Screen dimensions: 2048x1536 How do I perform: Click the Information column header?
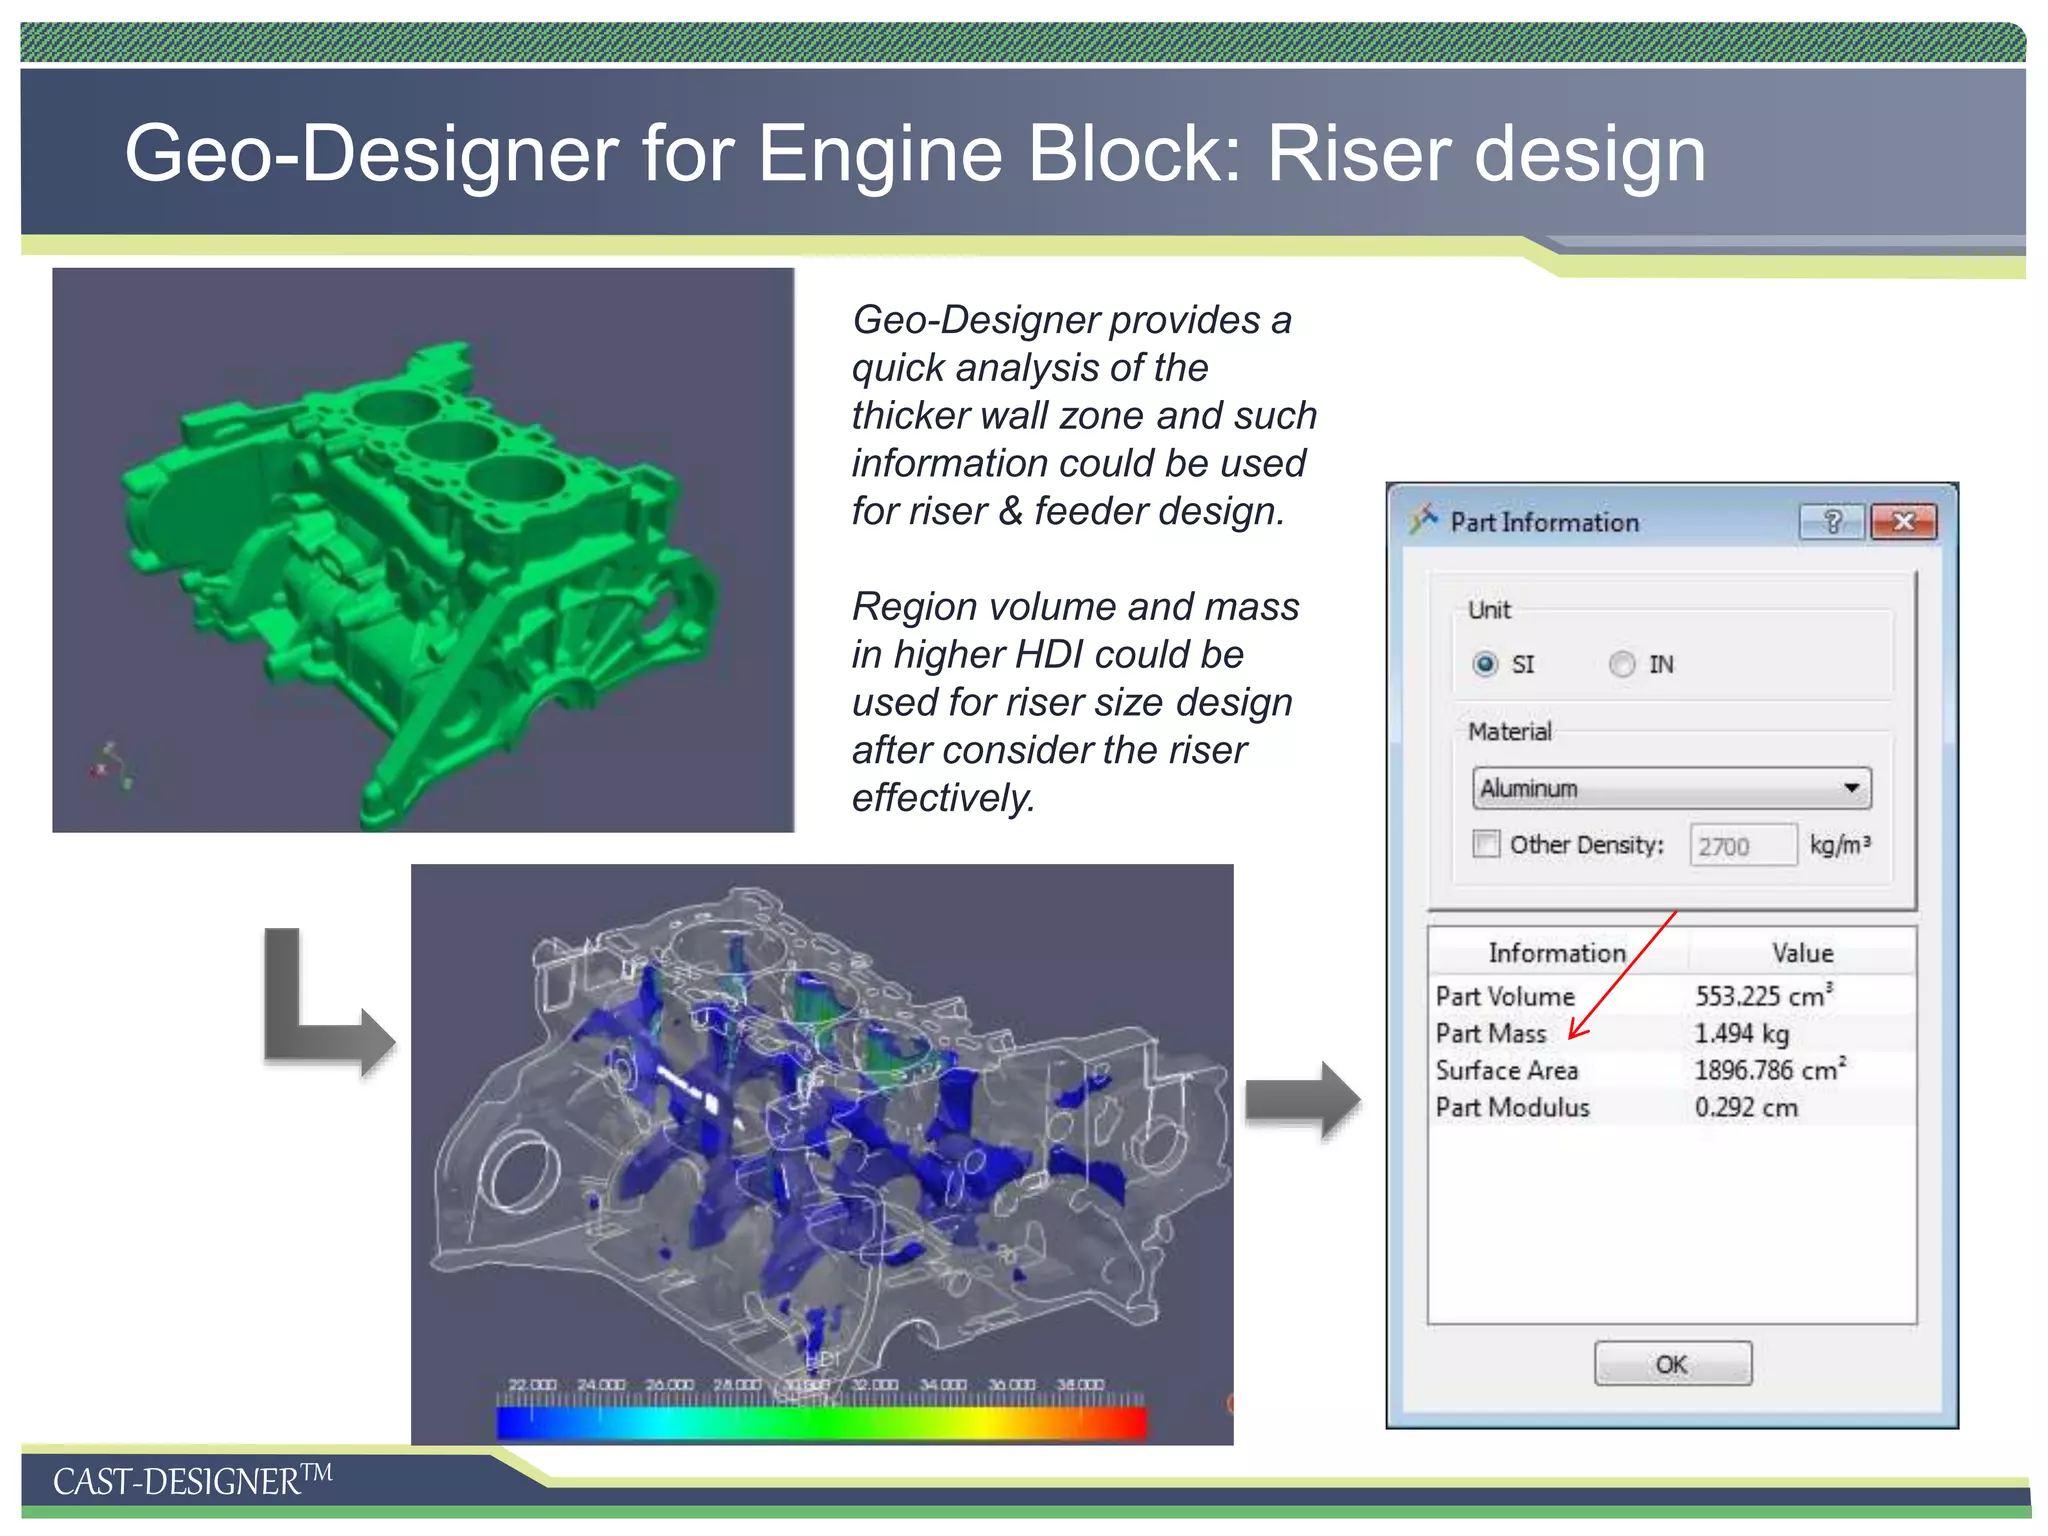point(1557,953)
